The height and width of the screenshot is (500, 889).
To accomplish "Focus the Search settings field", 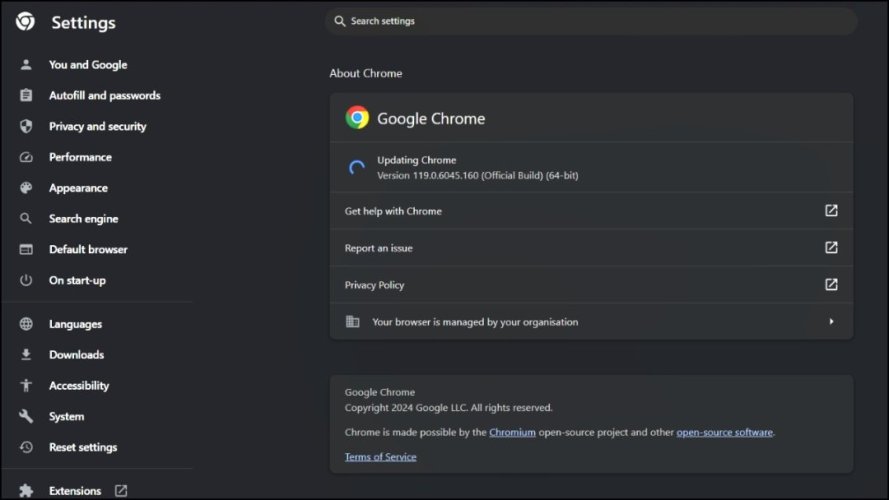I will (591, 21).
